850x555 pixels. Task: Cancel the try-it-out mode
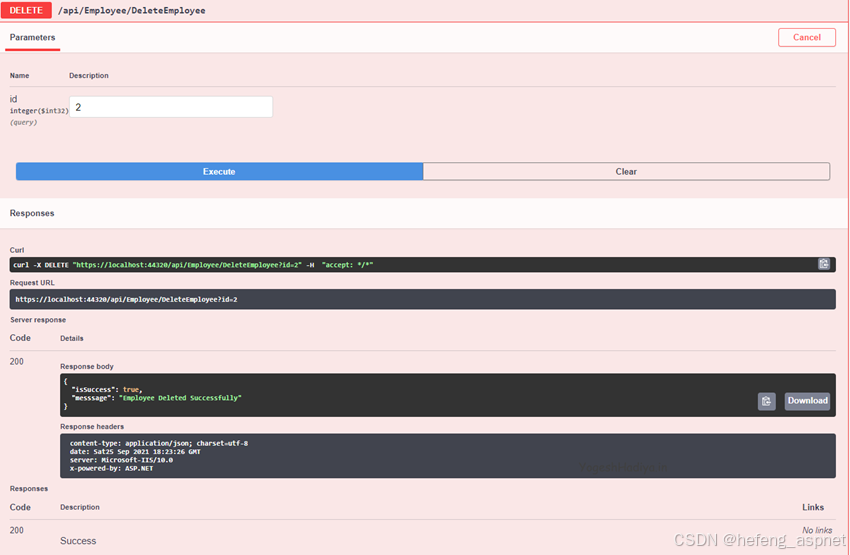click(x=807, y=37)
